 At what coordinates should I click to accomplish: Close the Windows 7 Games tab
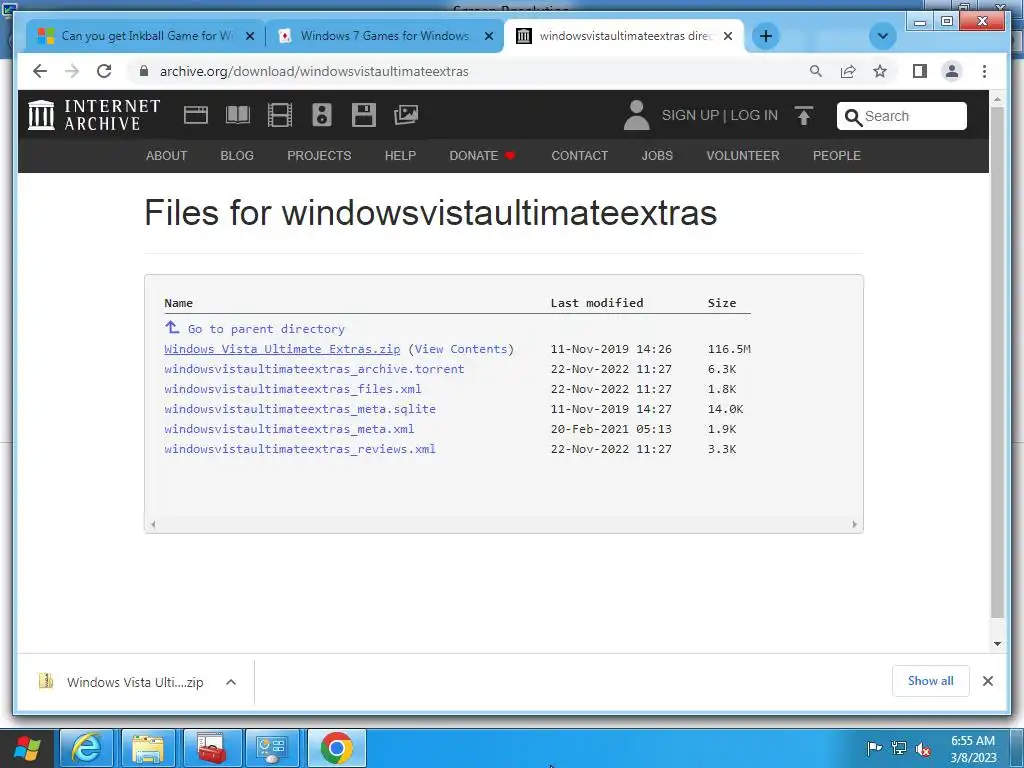pos(488,36)
